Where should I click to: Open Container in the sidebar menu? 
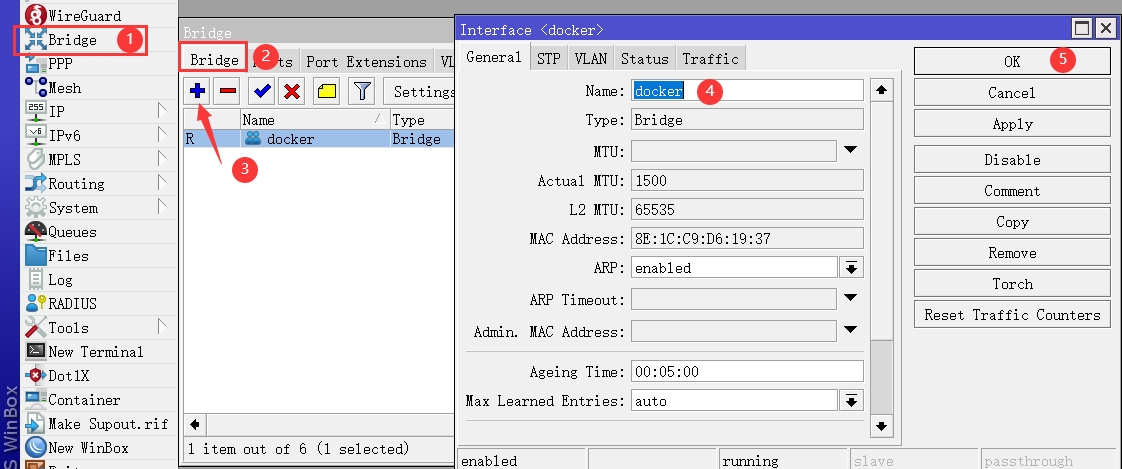pyautogui.click(x=84, y=400)
